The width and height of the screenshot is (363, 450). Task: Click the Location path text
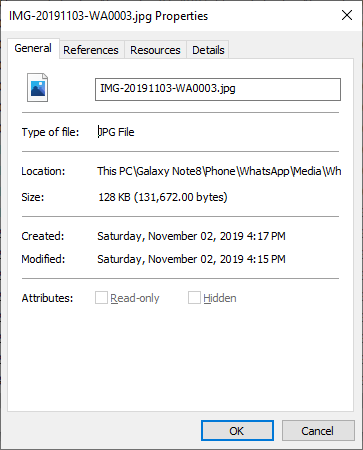tap(219, 171)
